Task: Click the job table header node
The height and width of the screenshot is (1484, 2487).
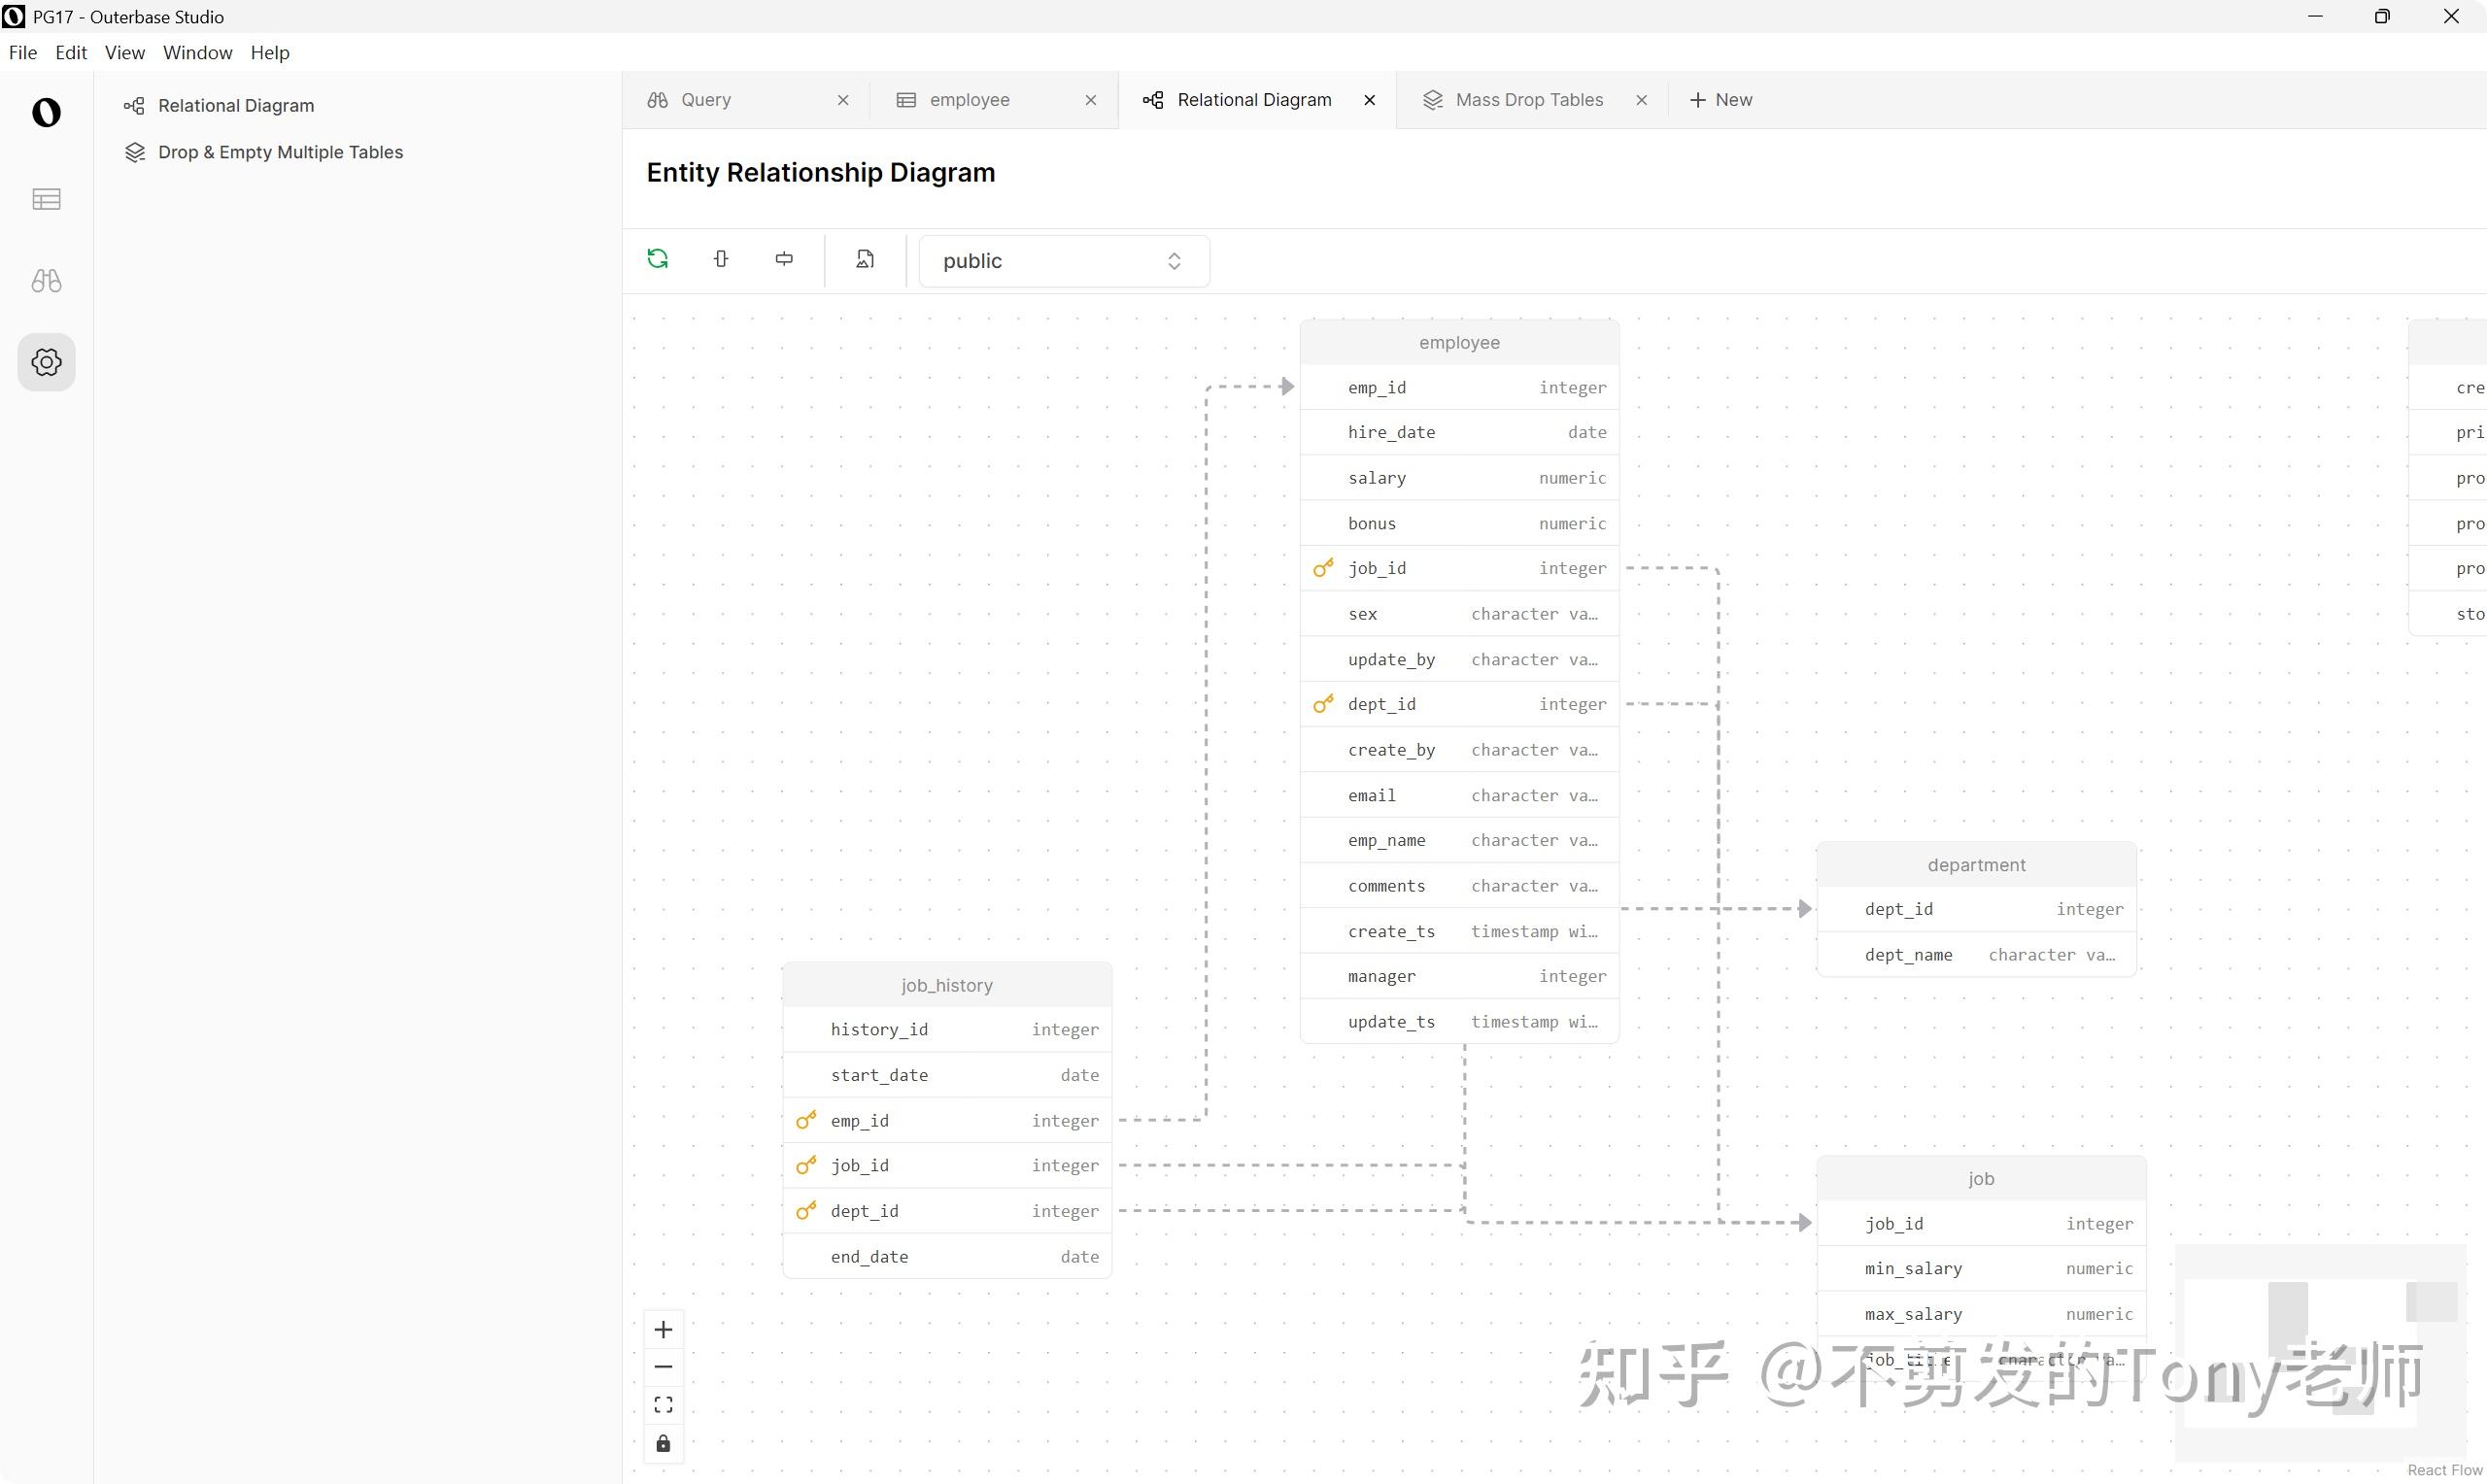Action: coord(1981,1178)
